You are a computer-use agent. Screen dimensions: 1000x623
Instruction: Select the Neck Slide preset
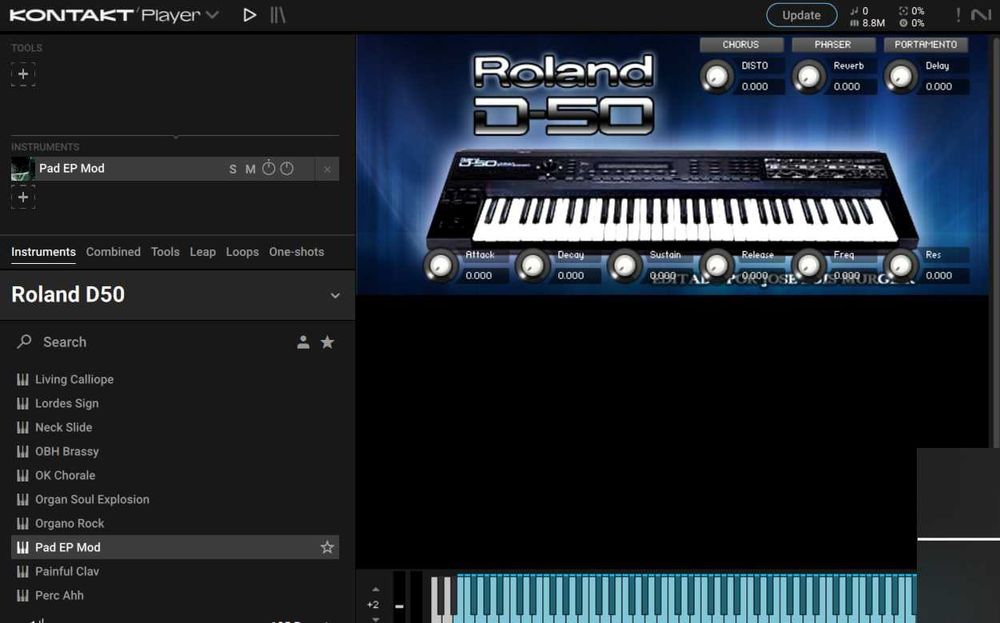[x=175, y=427]
